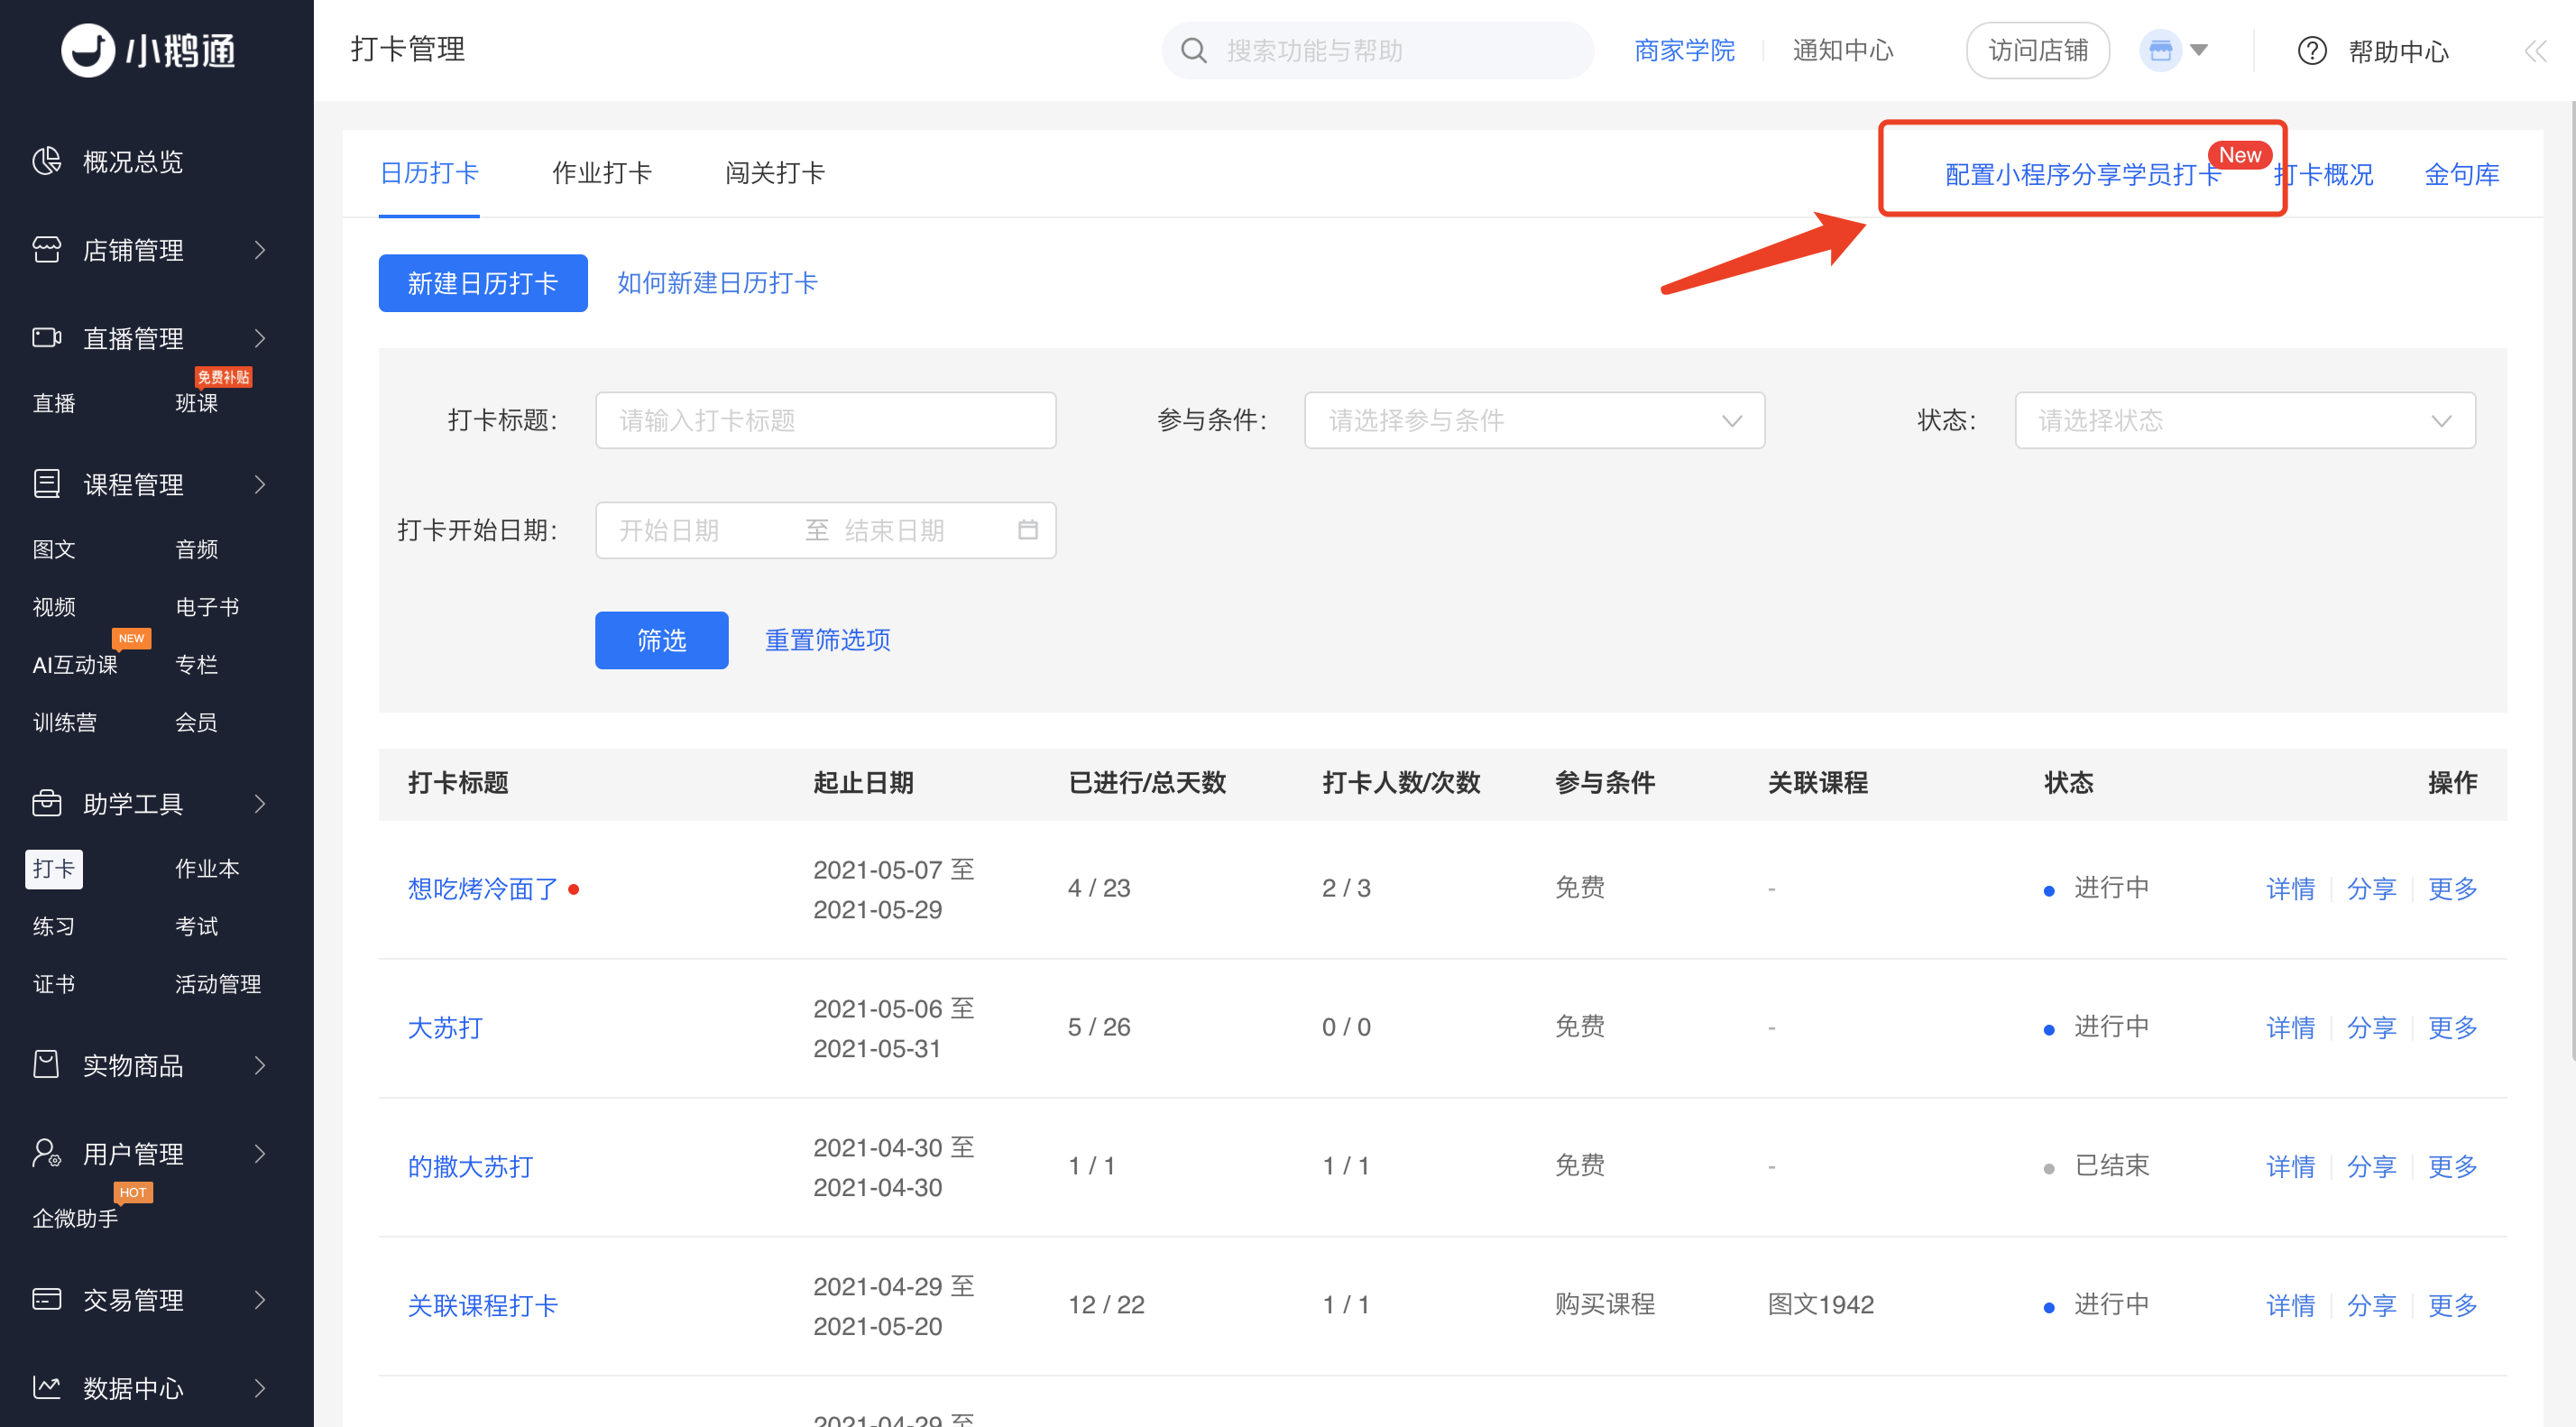Click the 助学工具 briefcase icon
The height and width of the screenshot is (1427, 2576).
tap(47, 803)
